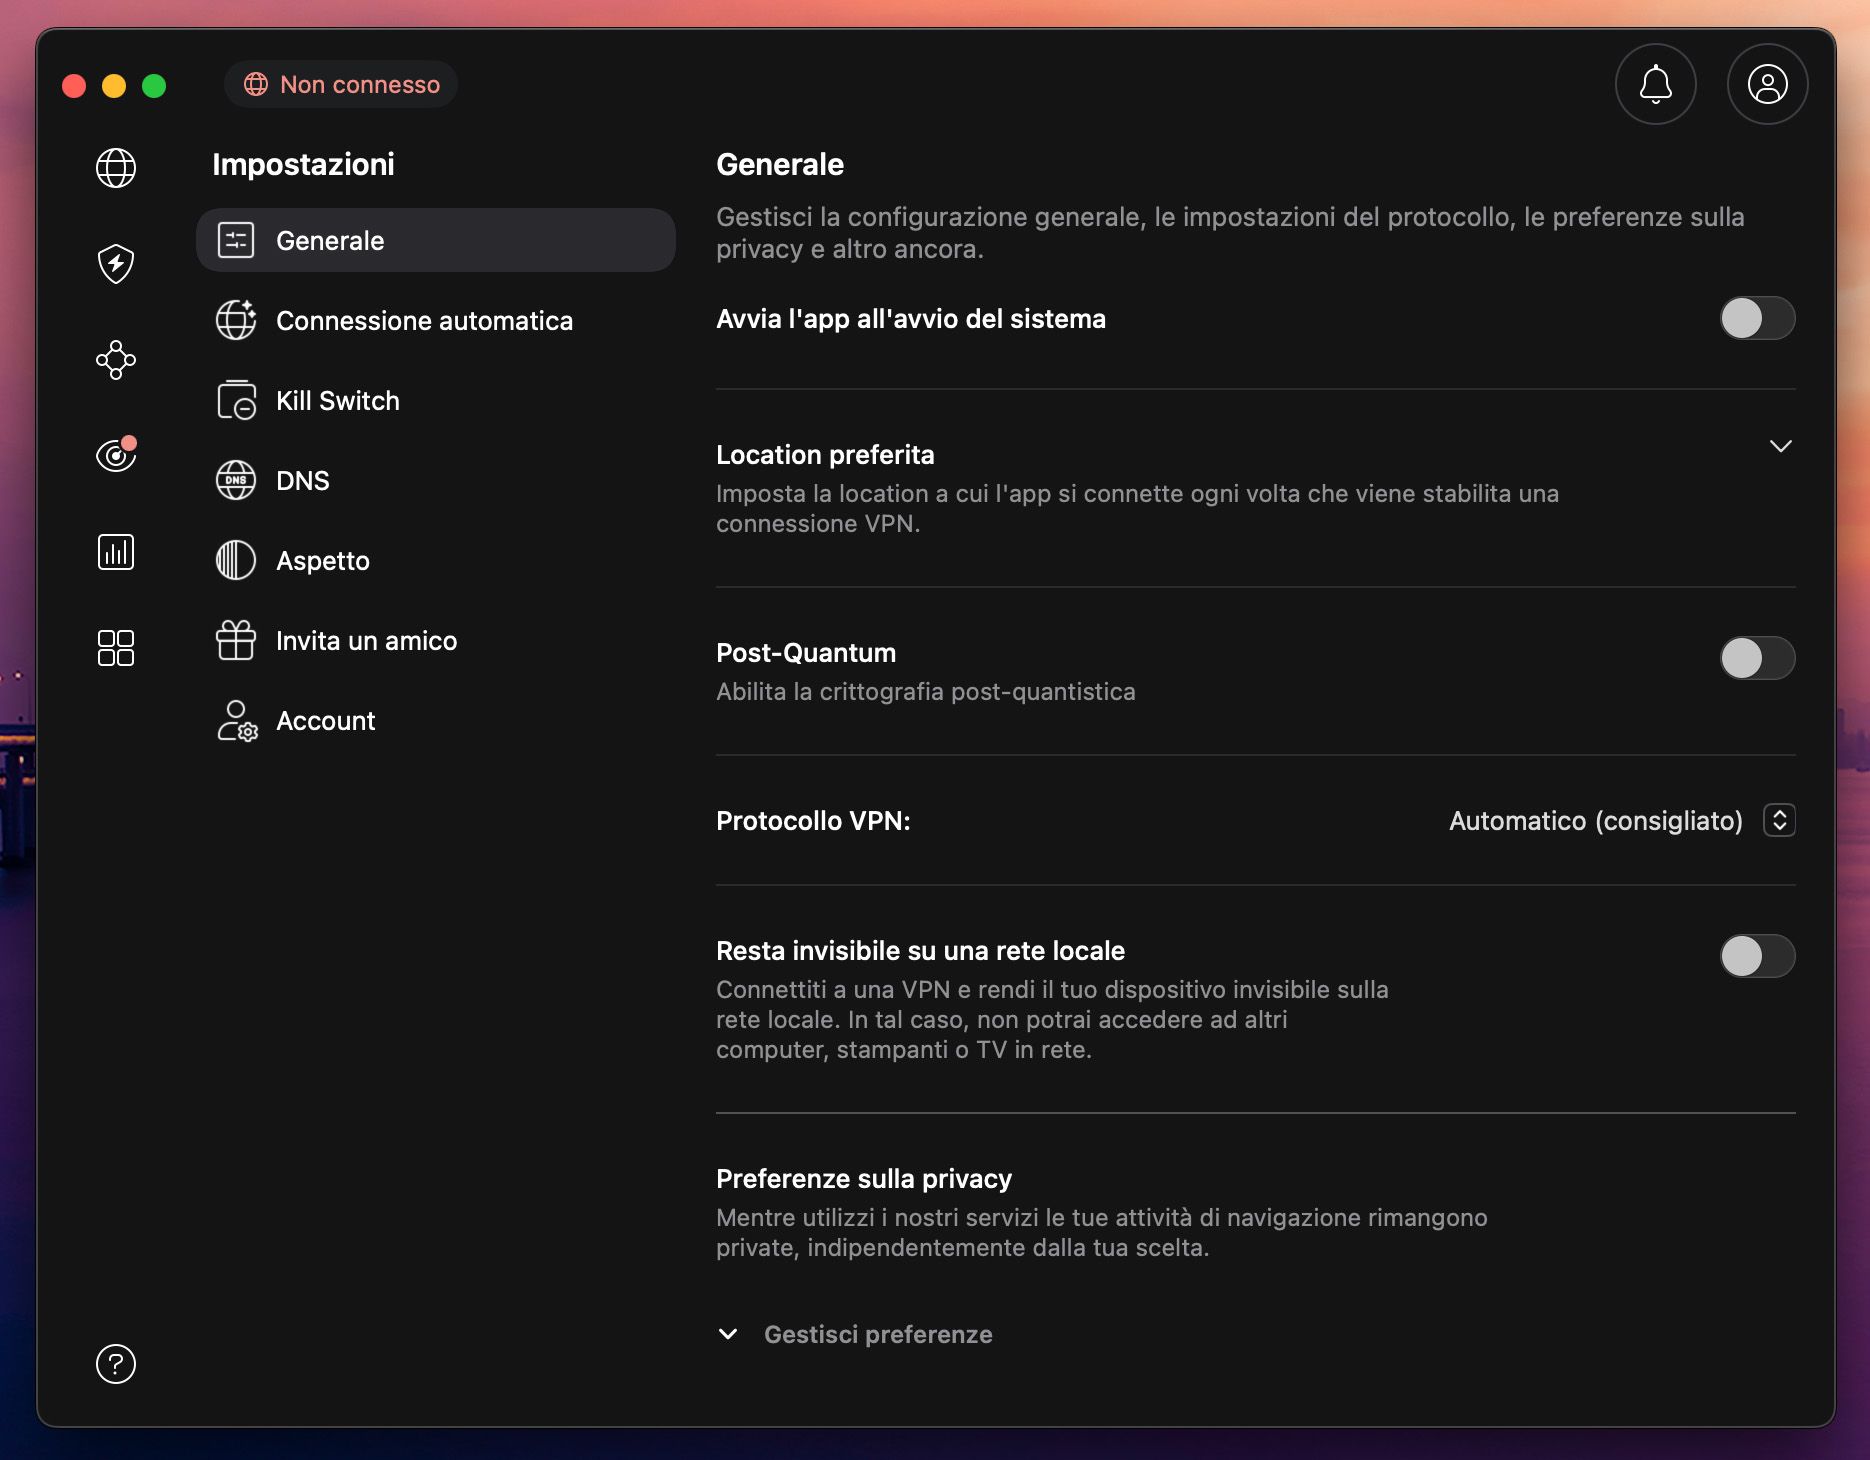The width and height of the screenshot is (1870, 1460).
Task: Open the Kill Switch settings page
Action: click(x=337, y=400)
